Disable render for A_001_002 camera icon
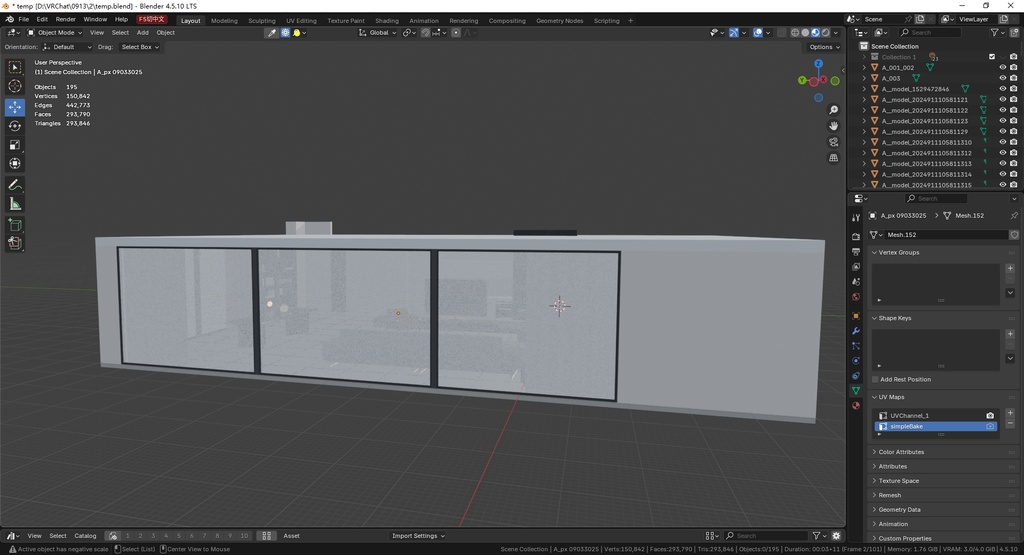The image size is (1024, 555). point(1014,67)
